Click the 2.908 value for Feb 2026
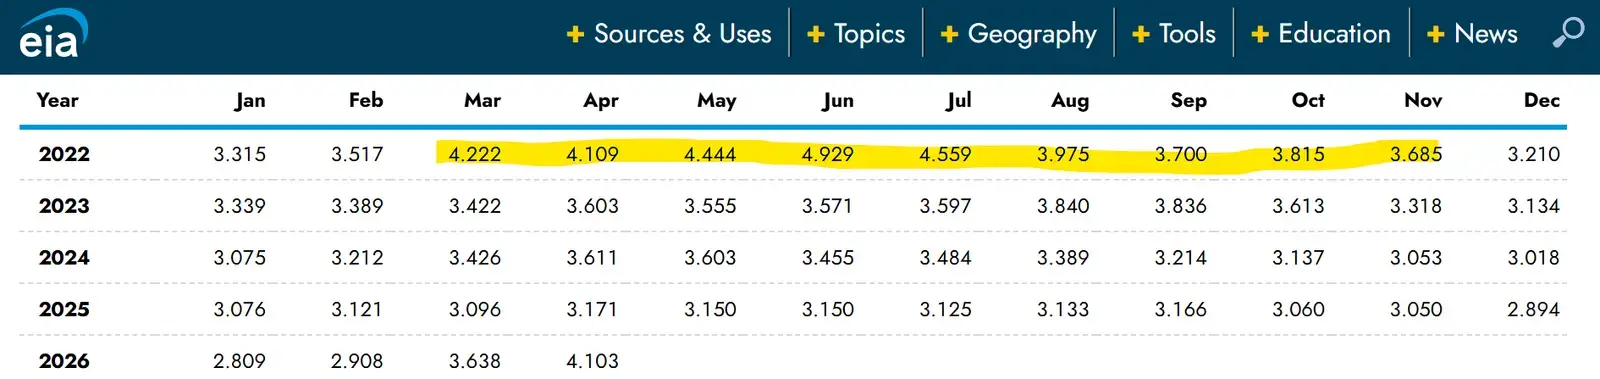The image size is (1600, 379). (357, 361)
